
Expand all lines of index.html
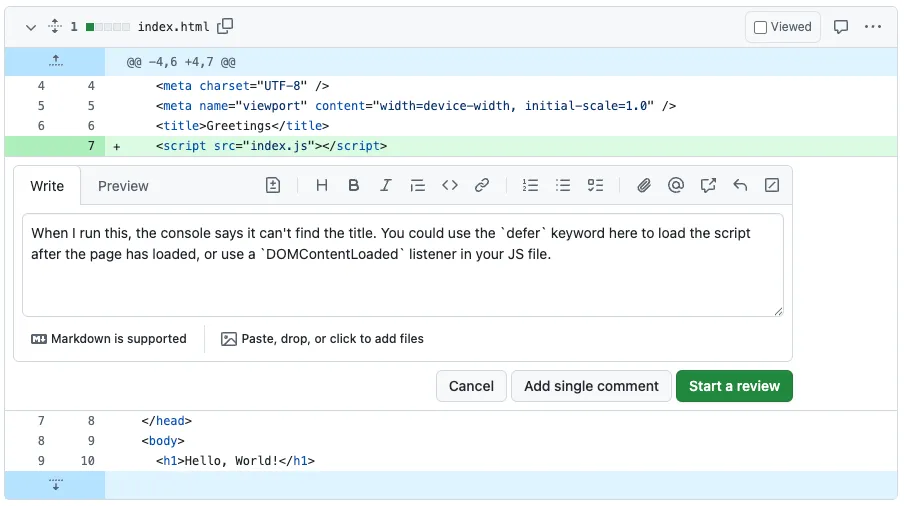[55, 27]
